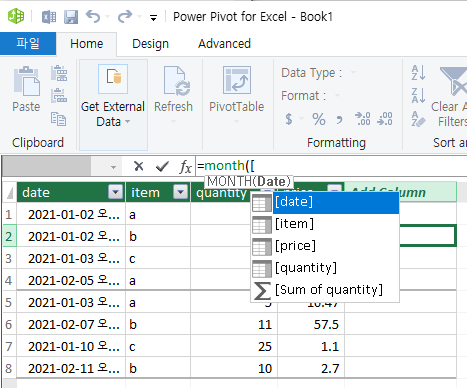Image resolution: width=467 pixels, height=388 pixels.
Task: Switch to Excel workbook icon
Action: click(49, 17)
